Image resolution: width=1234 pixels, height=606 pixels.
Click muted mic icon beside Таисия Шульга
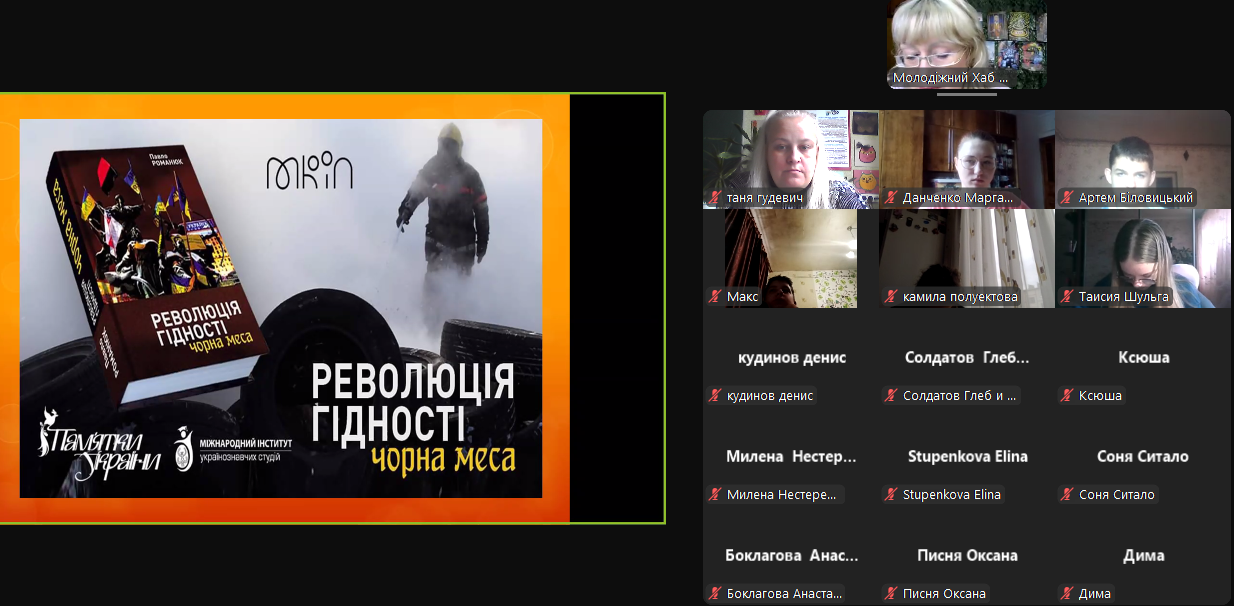(x=1067, y=297)
